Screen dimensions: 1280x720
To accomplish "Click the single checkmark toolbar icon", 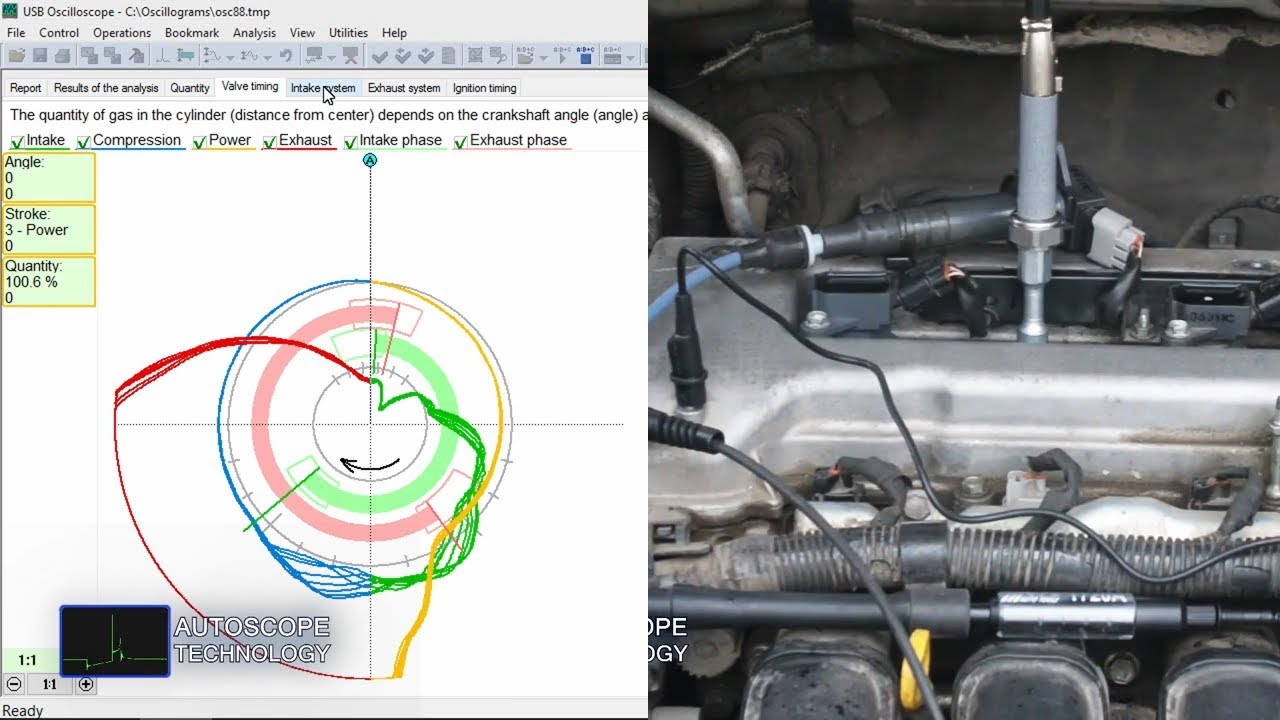I will coord(379,55).
